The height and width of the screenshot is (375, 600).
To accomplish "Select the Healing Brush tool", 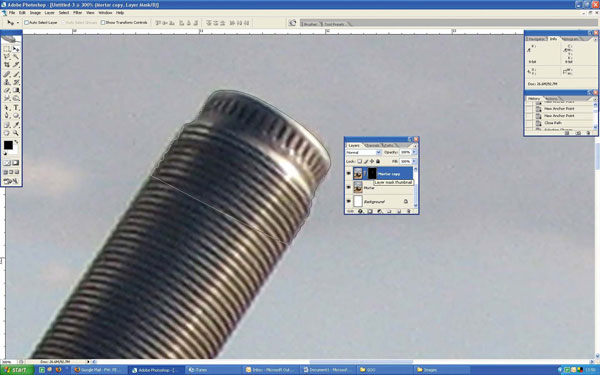I will point(7,74).
